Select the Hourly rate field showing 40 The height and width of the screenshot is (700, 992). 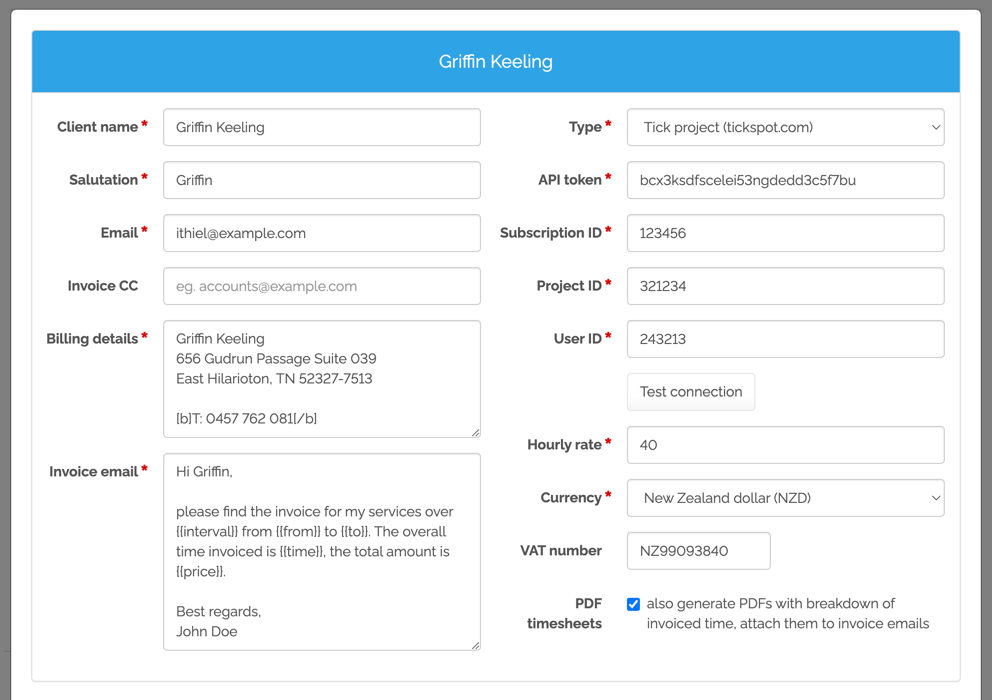click(785, 445)
